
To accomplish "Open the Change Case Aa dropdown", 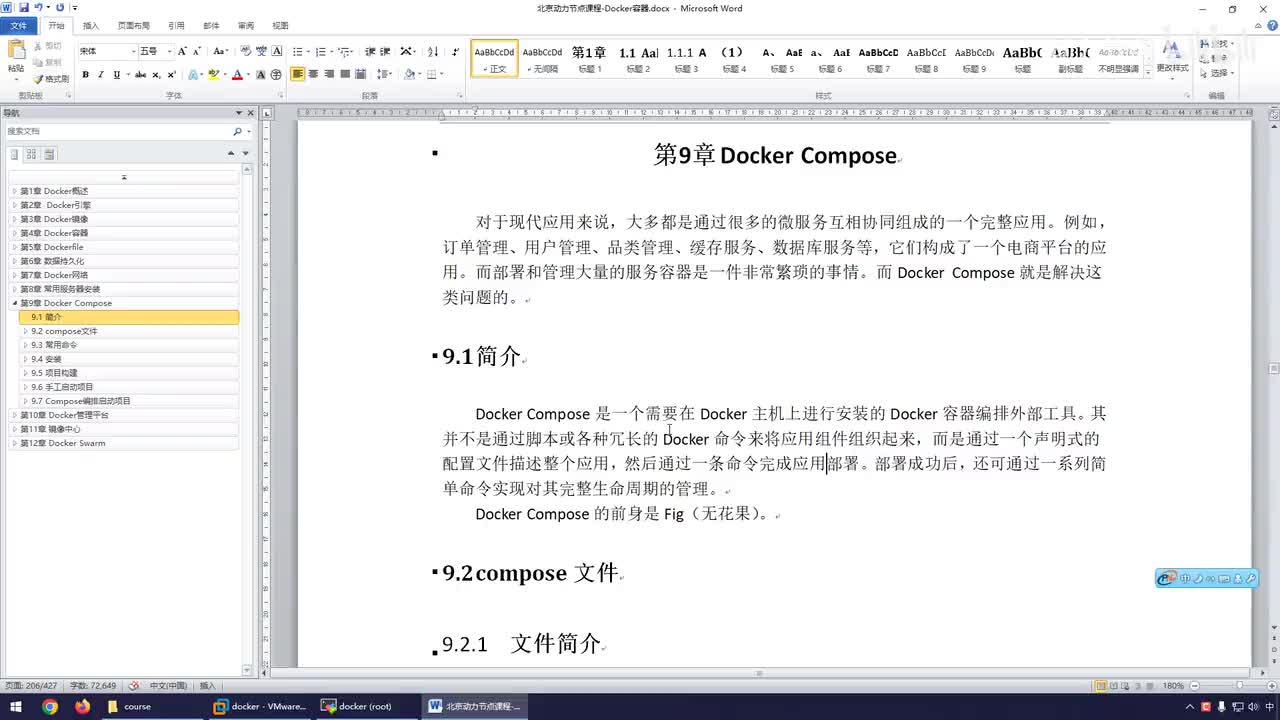I will 221,51.
